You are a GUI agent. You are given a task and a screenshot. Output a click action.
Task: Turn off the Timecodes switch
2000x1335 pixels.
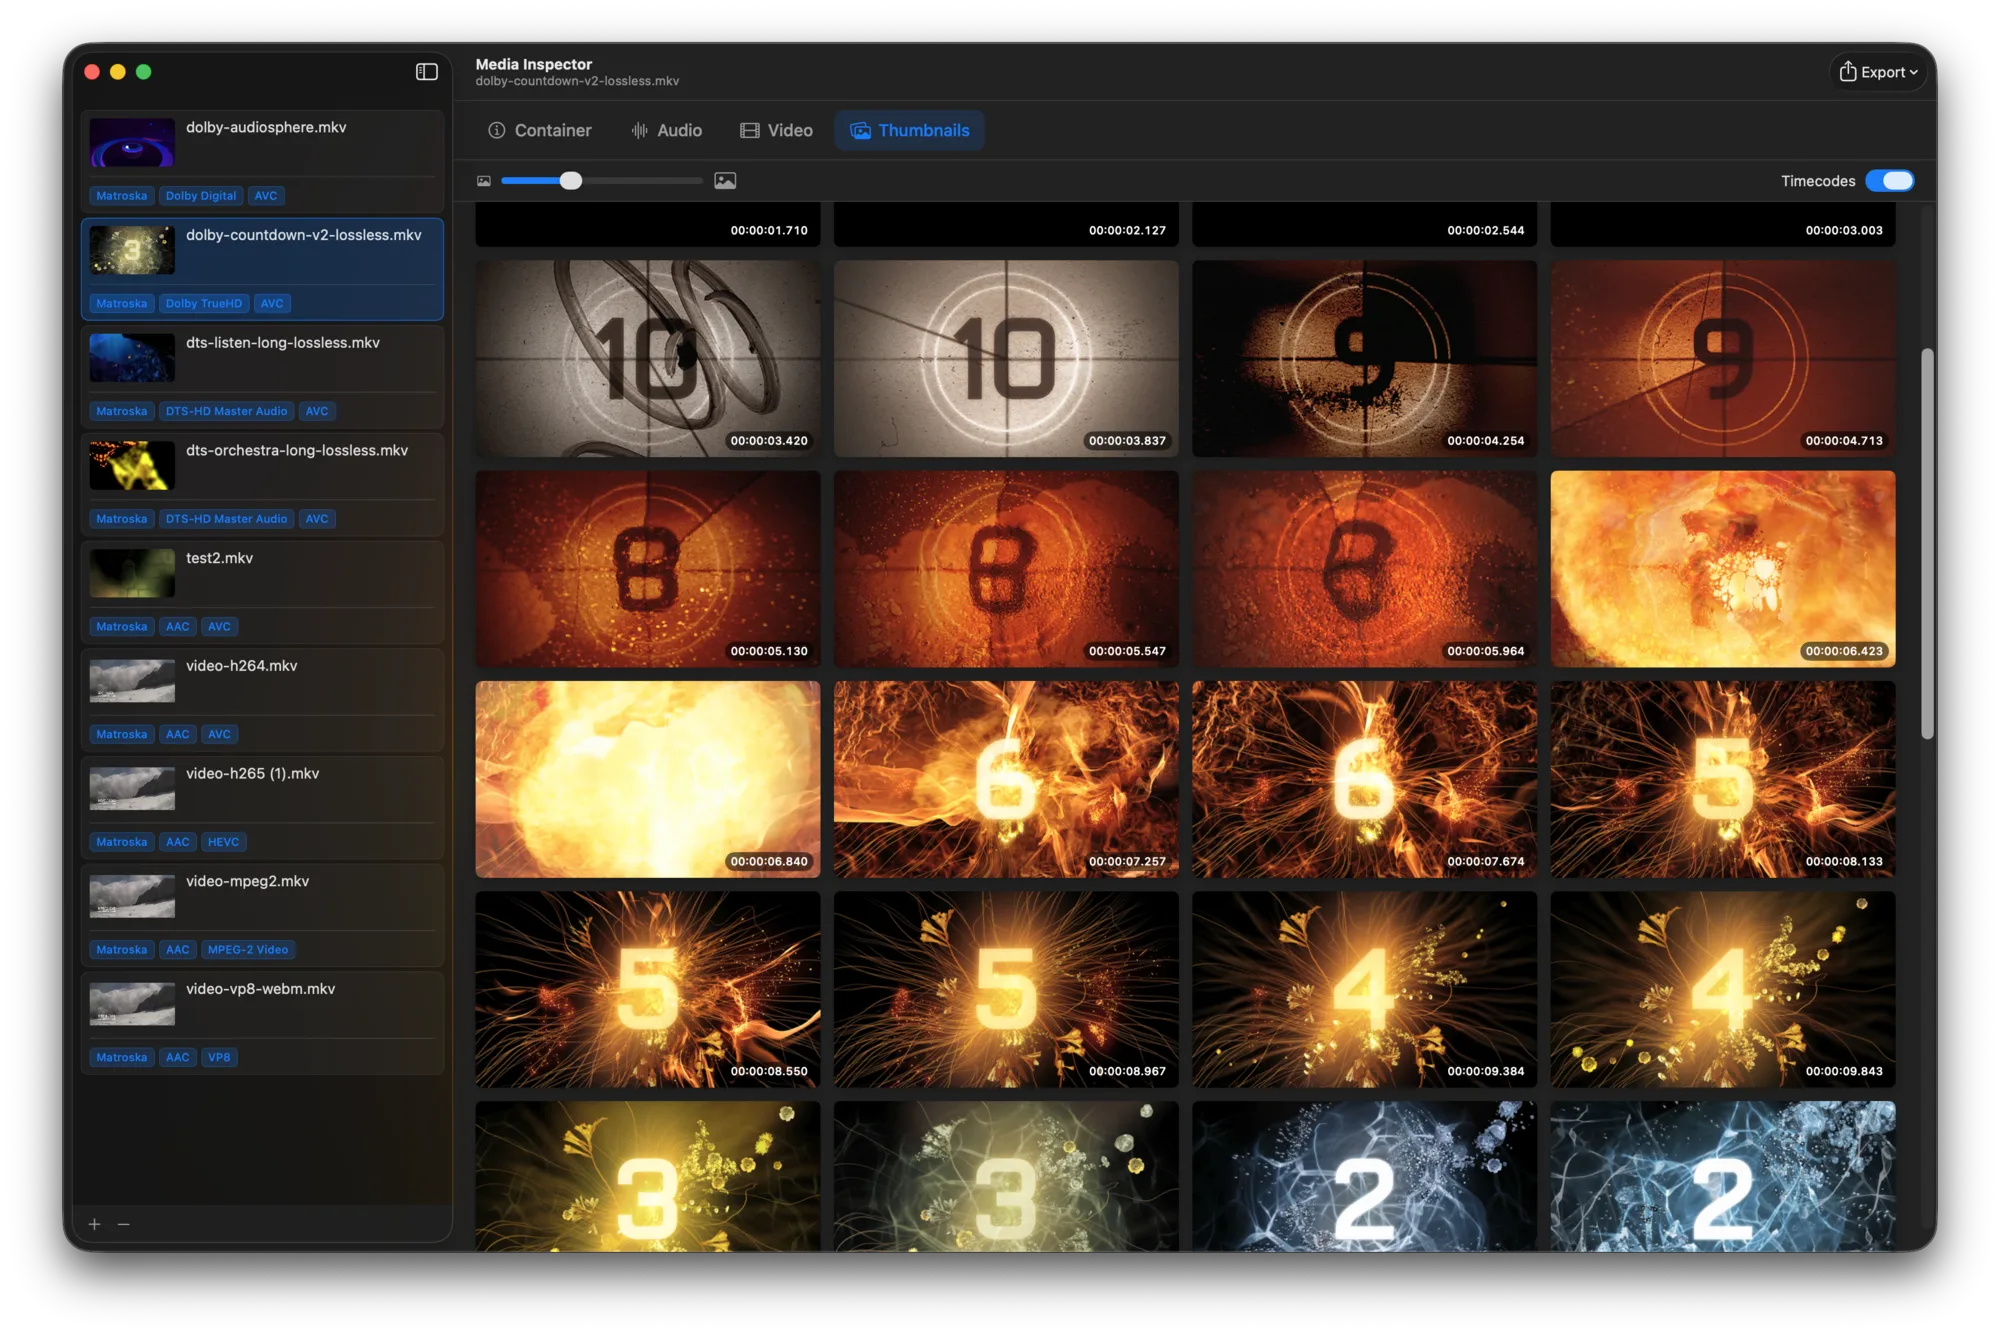coord(1890,181)
